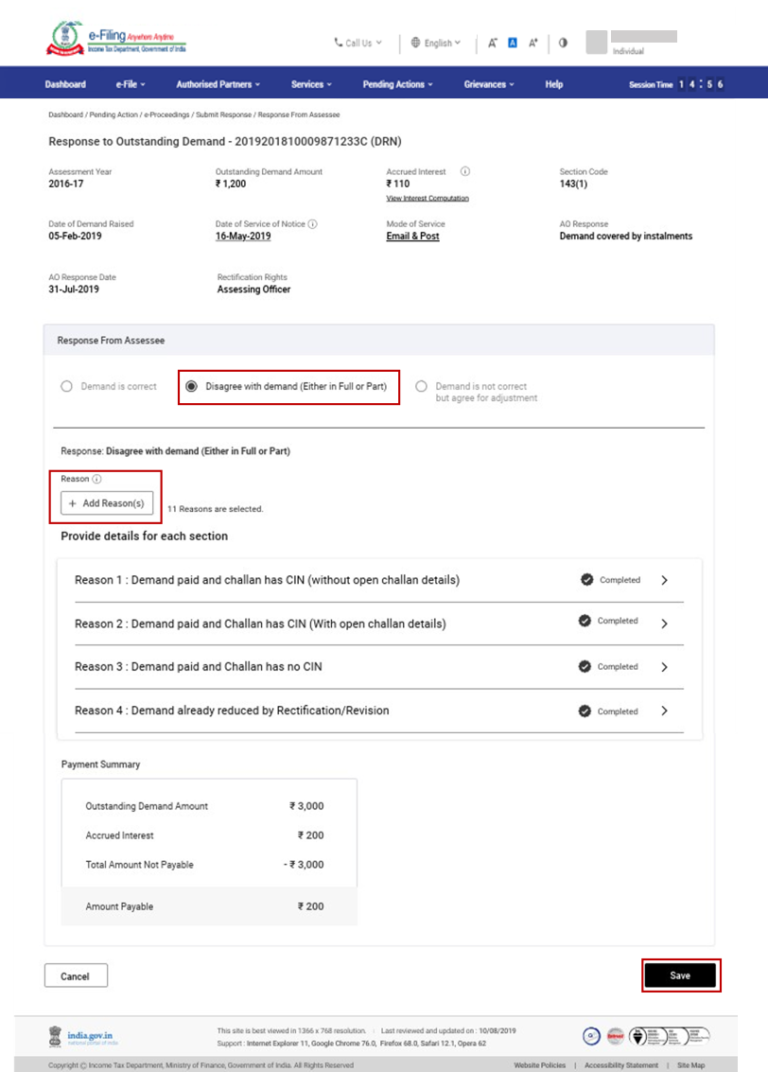768x1072 pixels.
Task: Click the increase font size icon
Action: (x=532, y=42)
